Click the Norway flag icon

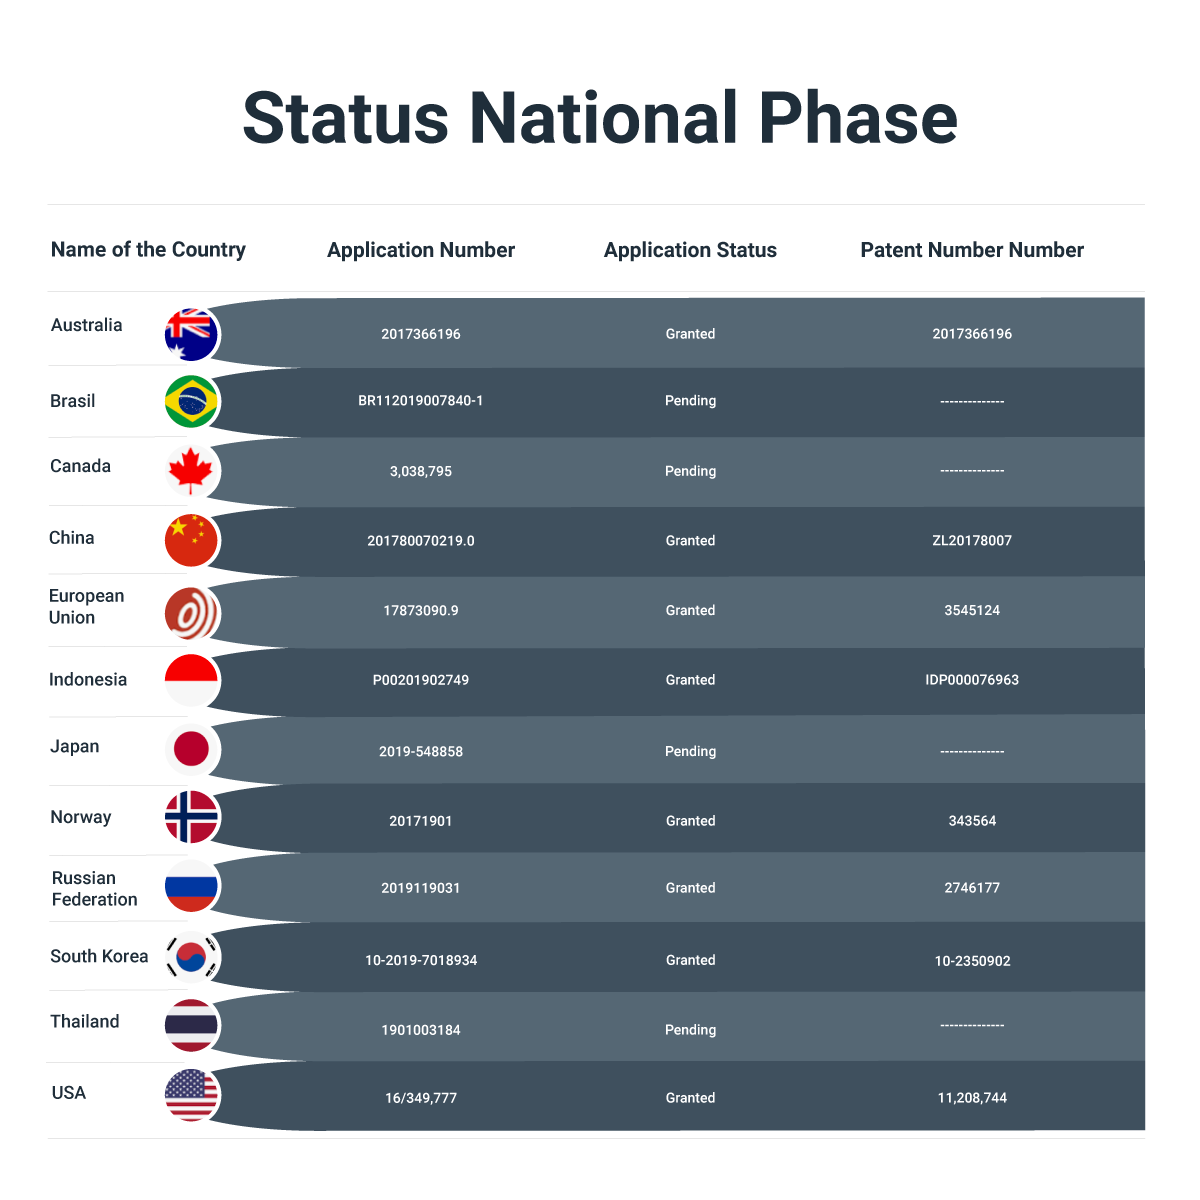click(191, 817)
